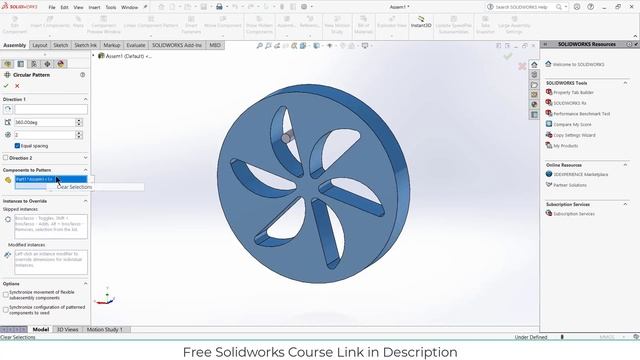Collapse the ribbon using bottom-right chevron
The height and width of the screenshot is (360, 640).
[635, 36]
